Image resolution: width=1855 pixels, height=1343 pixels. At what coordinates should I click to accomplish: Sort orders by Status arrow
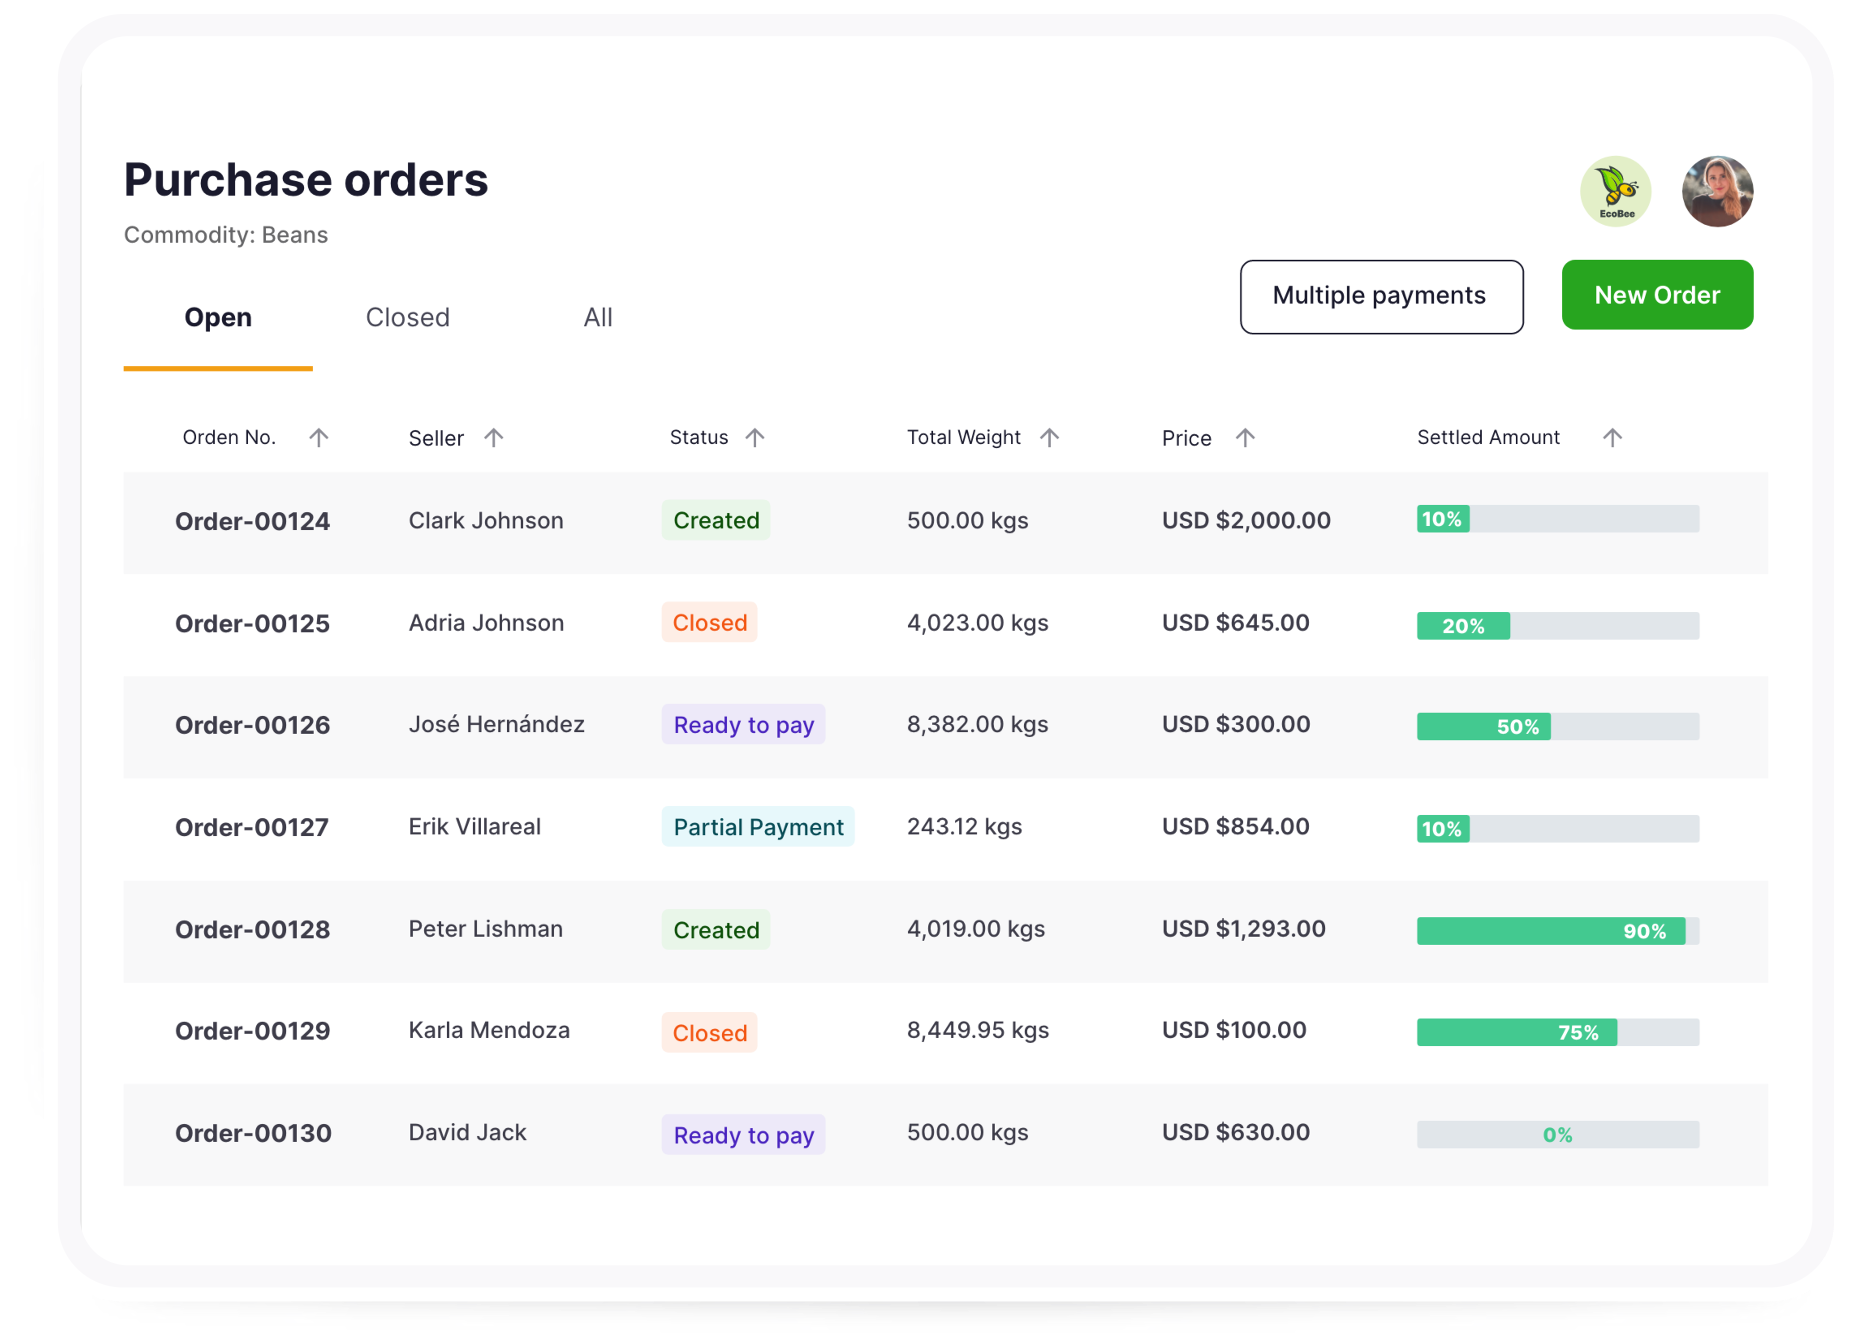pos(755,437)
